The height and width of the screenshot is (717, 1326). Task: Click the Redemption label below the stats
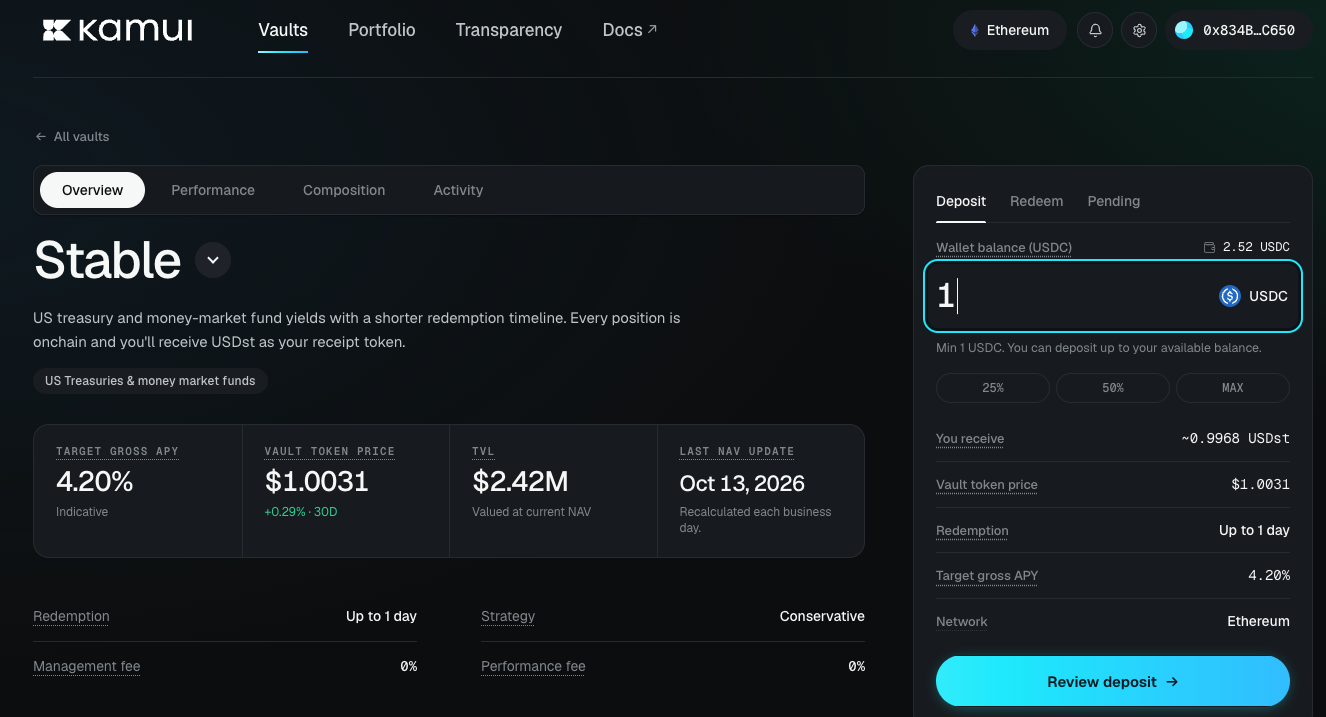coord(71,616)
